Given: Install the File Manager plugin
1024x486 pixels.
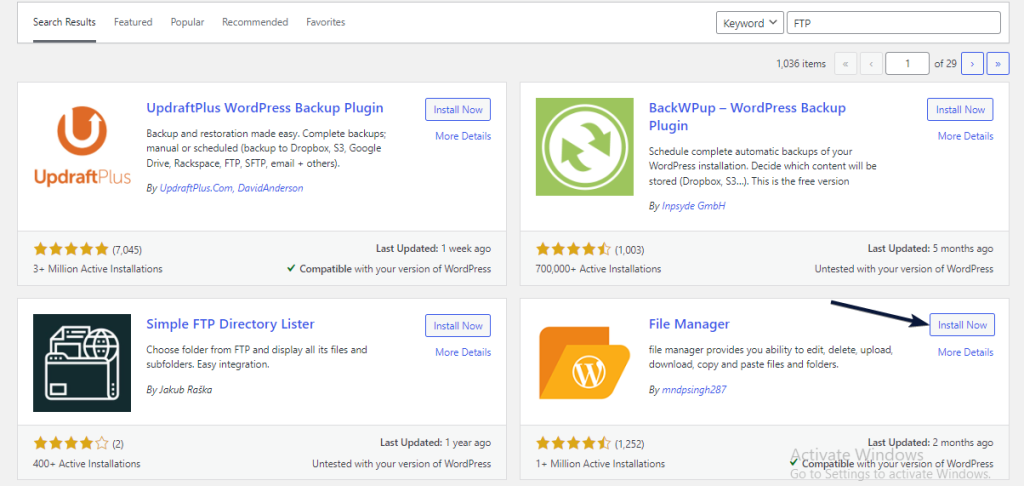Looking at the screenshot, I should (x=962, y=325).
